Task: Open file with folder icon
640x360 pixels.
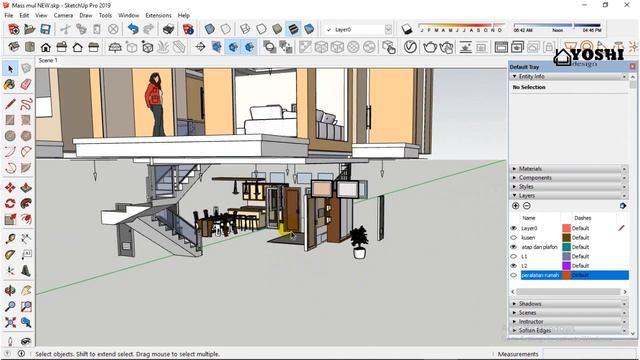Action: [29, 29]
